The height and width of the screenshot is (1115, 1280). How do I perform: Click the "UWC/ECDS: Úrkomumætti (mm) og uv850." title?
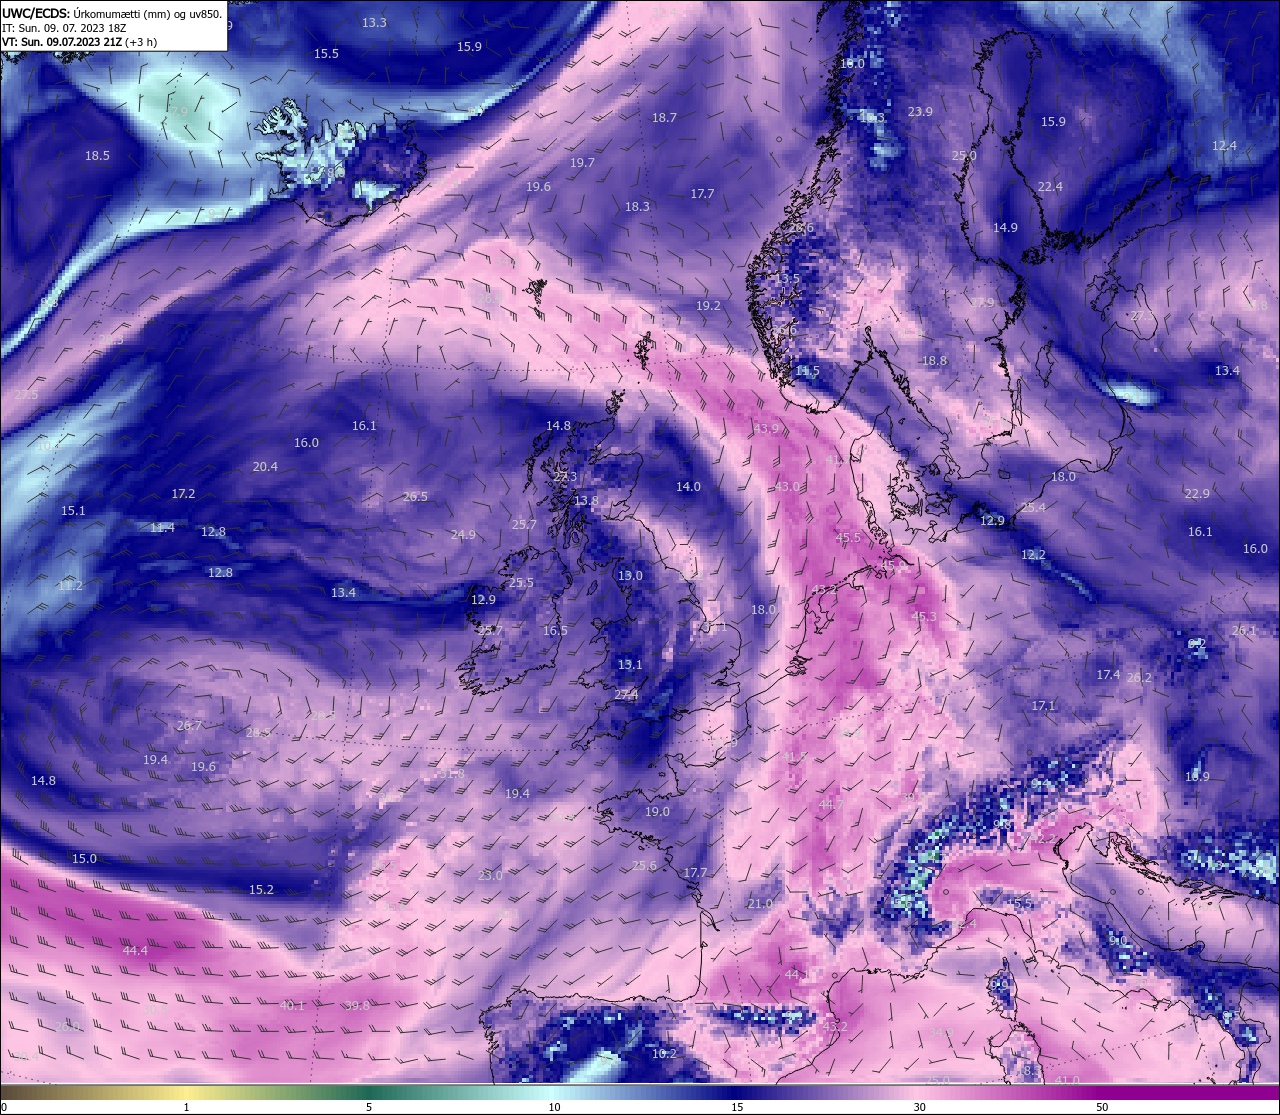click(112, 14)
